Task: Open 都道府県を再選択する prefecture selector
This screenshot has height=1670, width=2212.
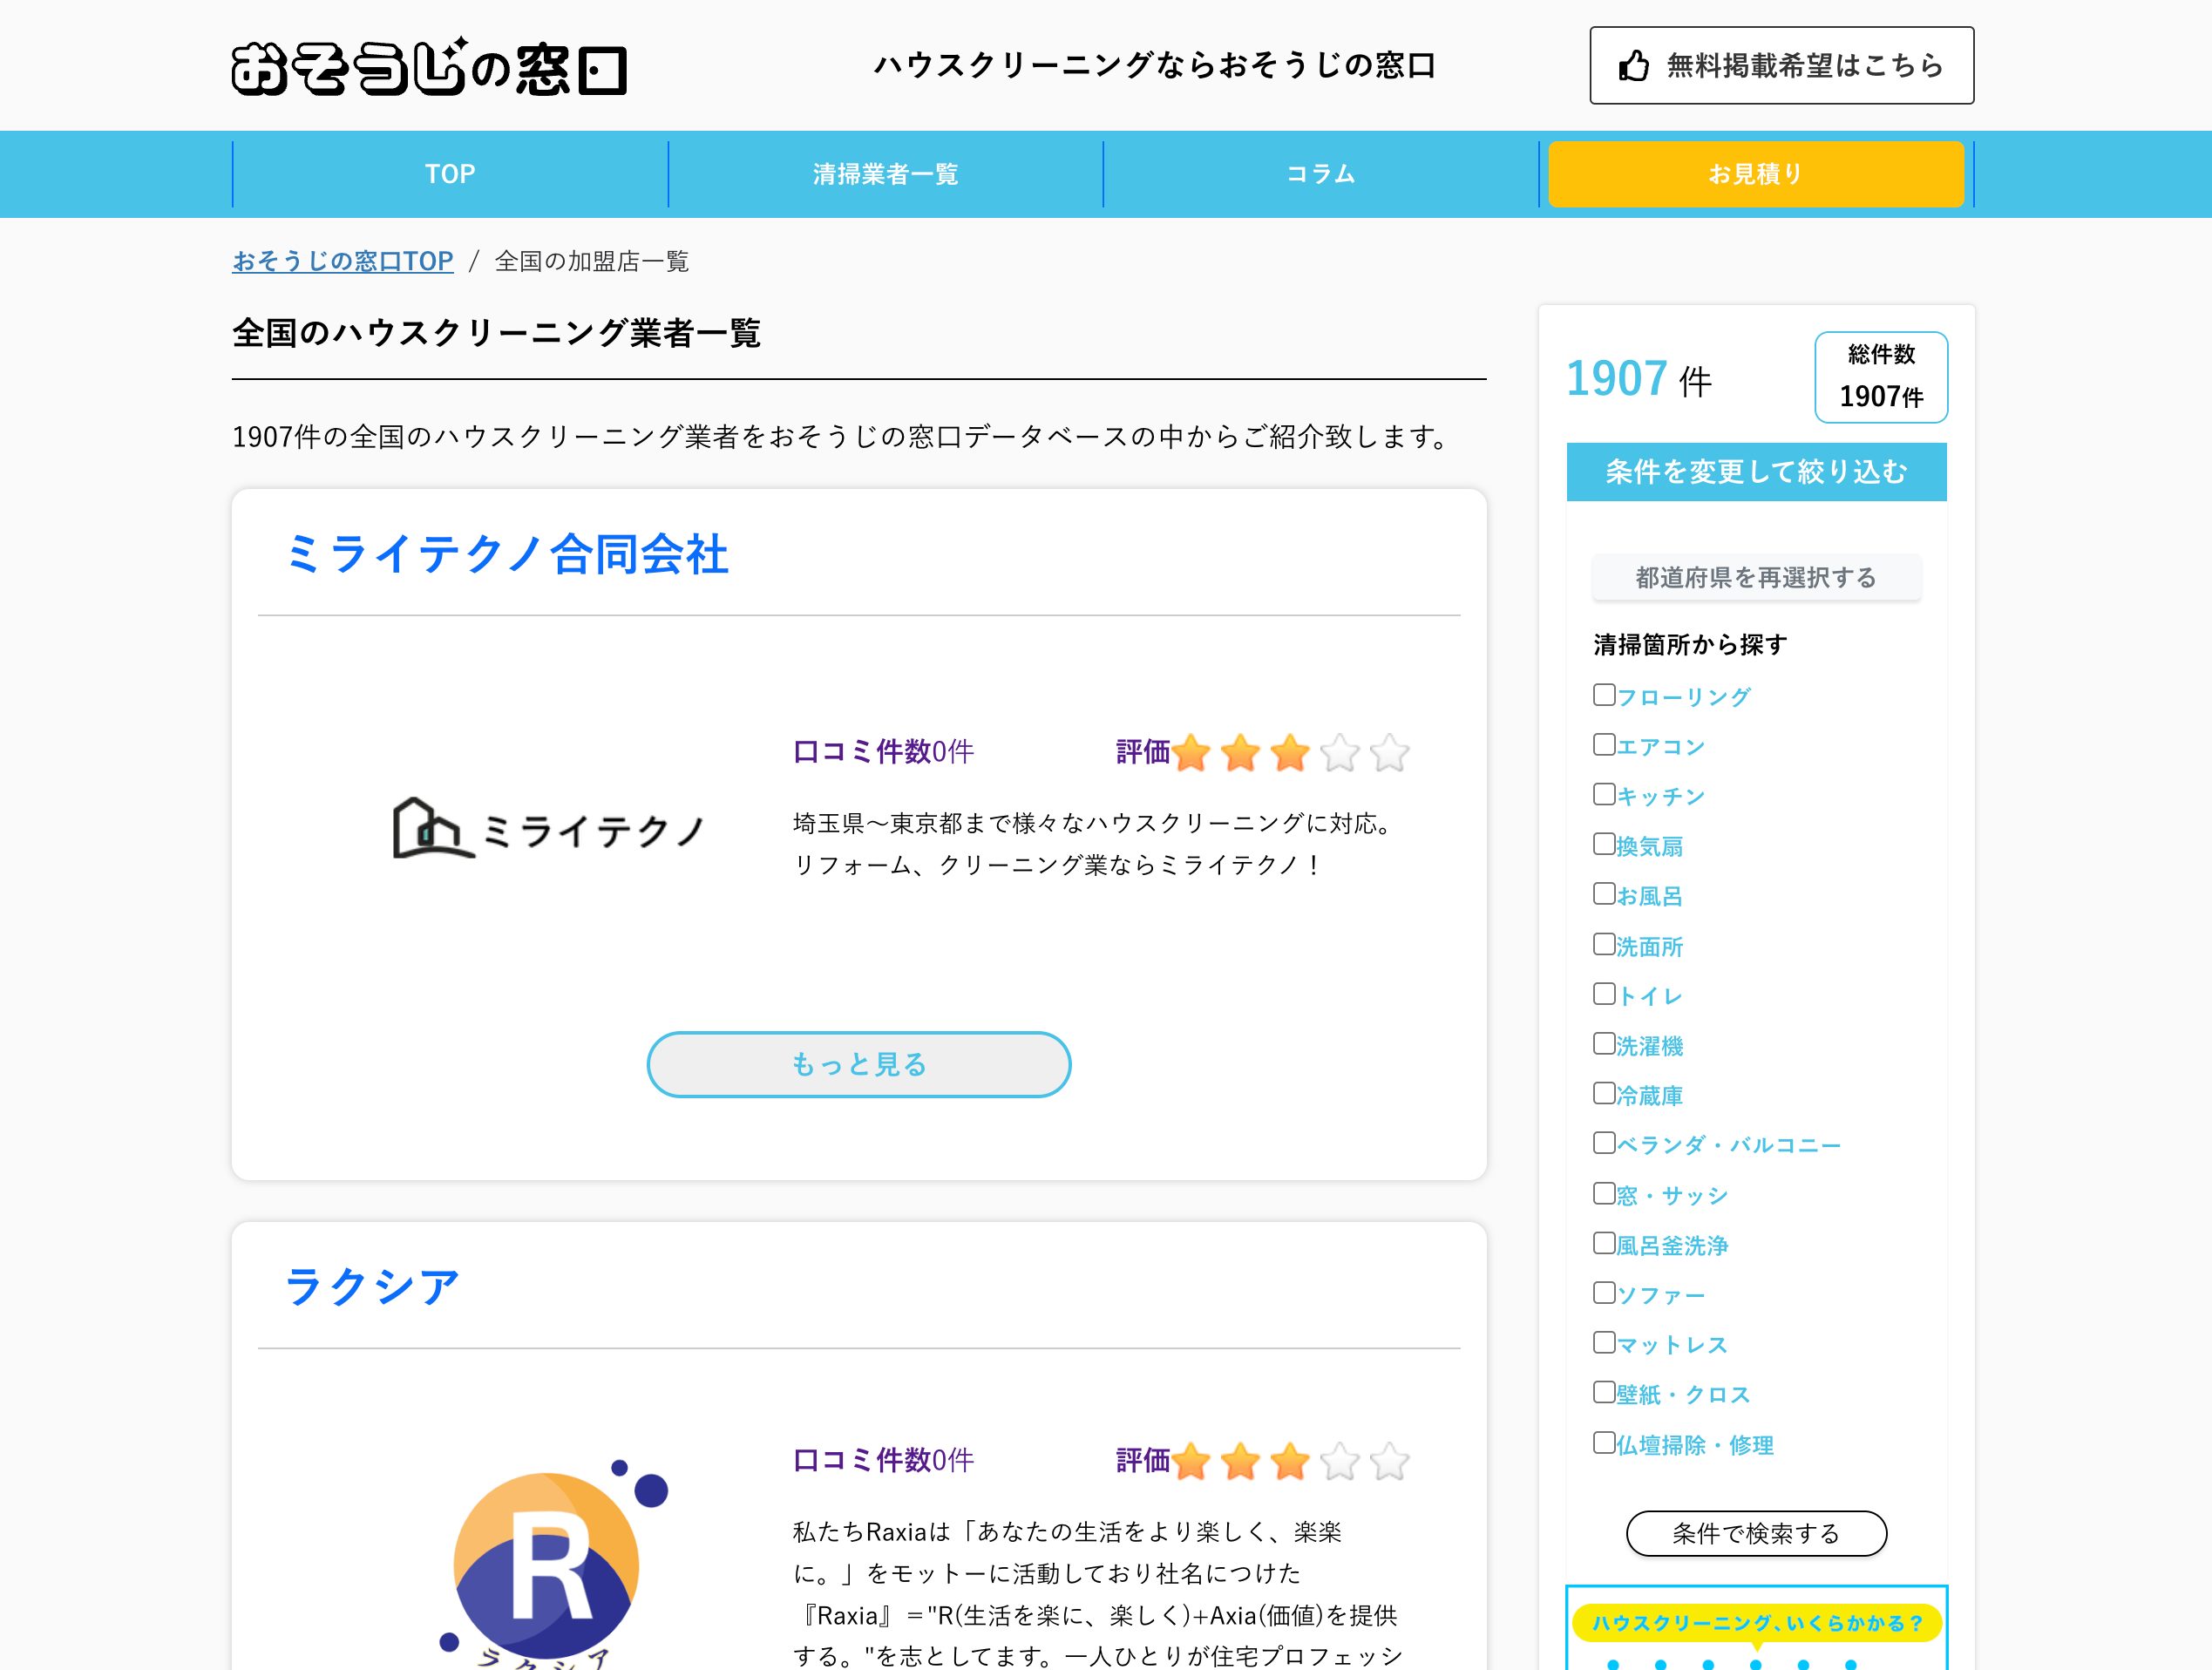Action: (x=1755, y=577)
